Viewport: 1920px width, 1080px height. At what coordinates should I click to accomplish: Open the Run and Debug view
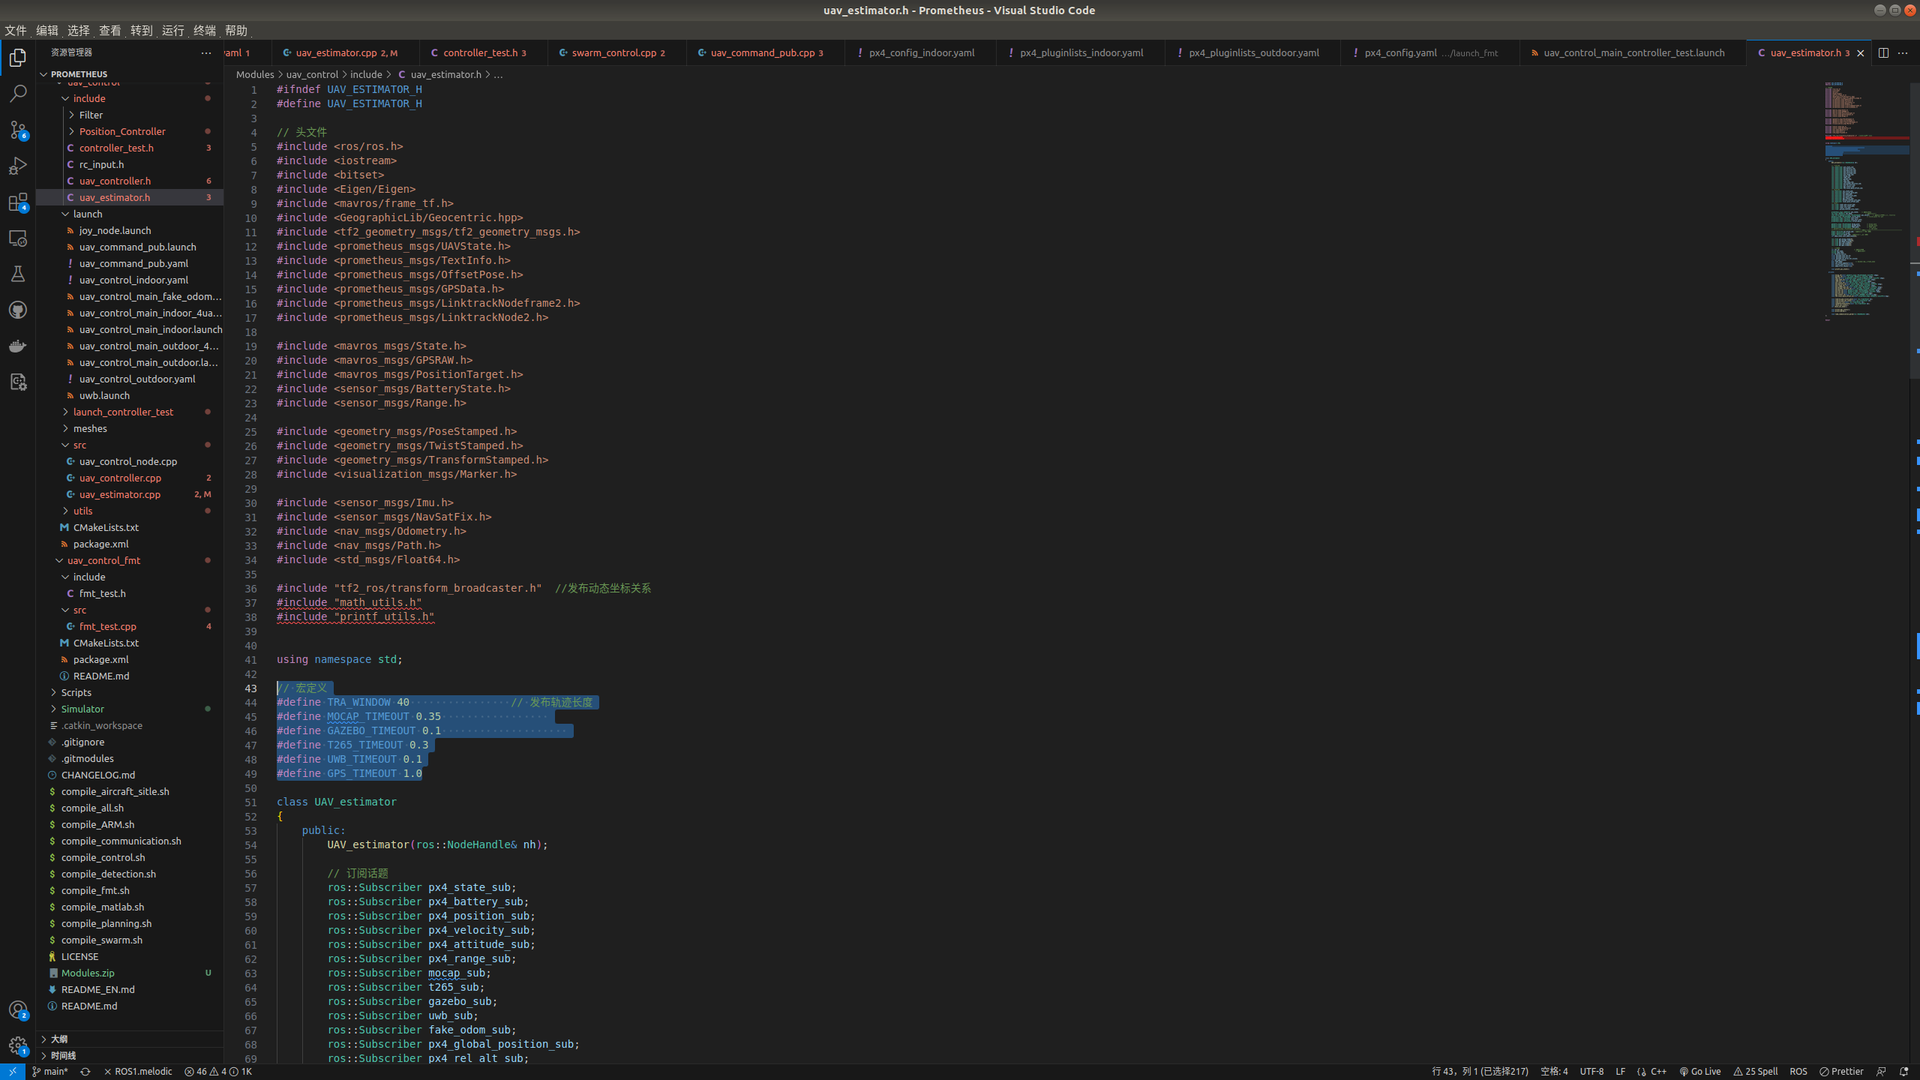[x=18, y=166]
